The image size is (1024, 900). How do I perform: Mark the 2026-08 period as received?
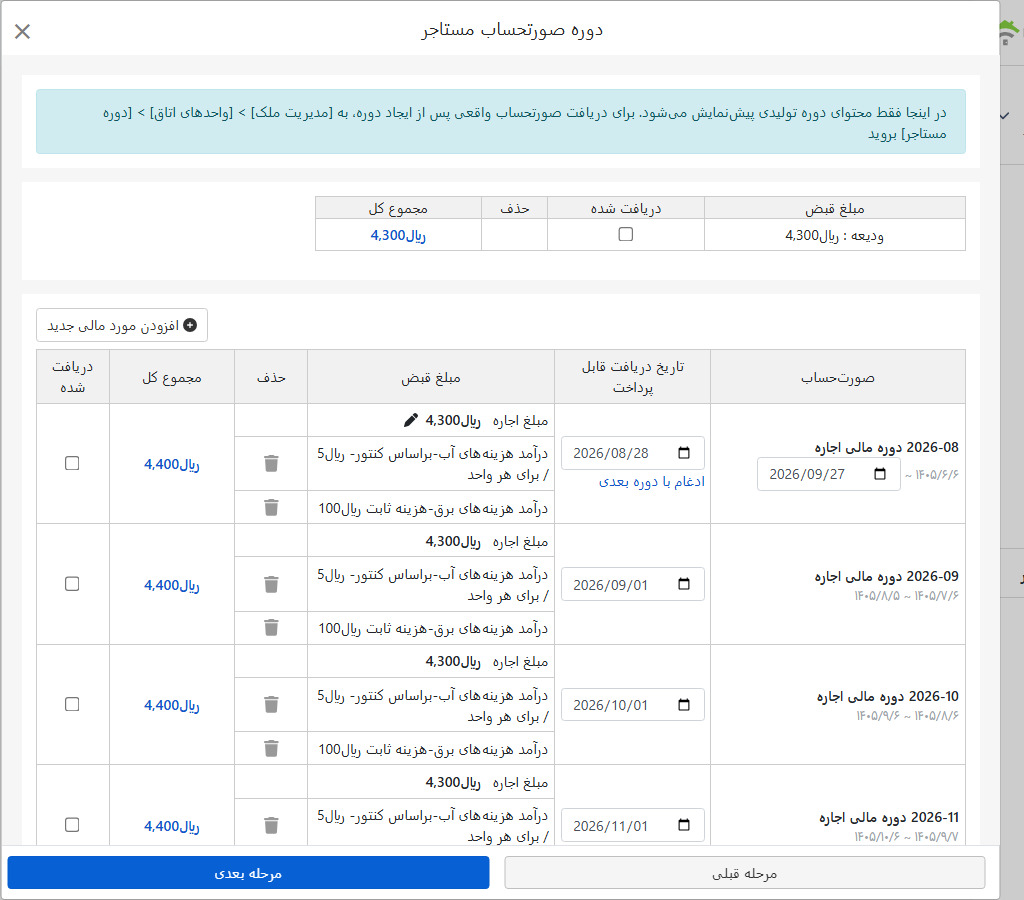72,463
